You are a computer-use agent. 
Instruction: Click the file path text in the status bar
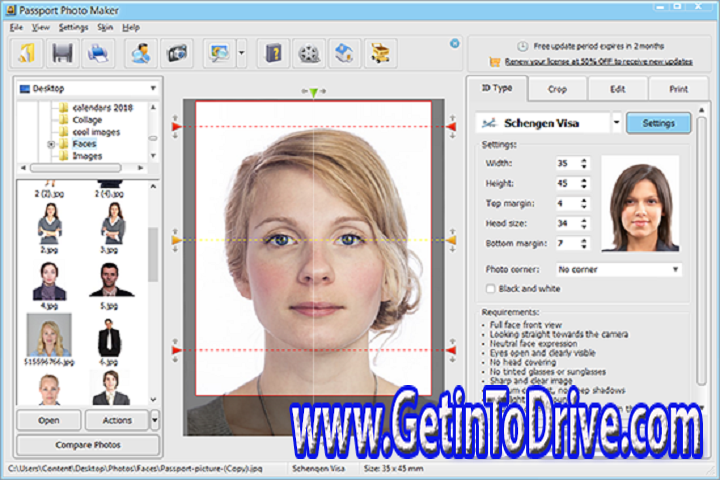(135, 469)
